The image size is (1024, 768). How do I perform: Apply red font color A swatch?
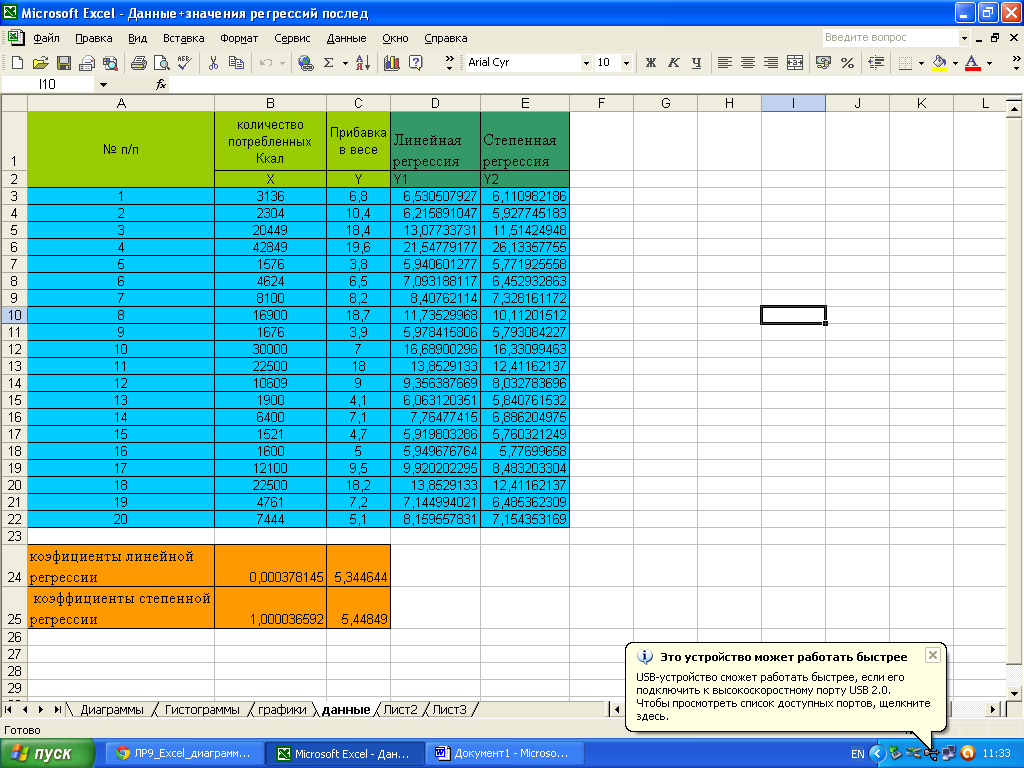972,63
